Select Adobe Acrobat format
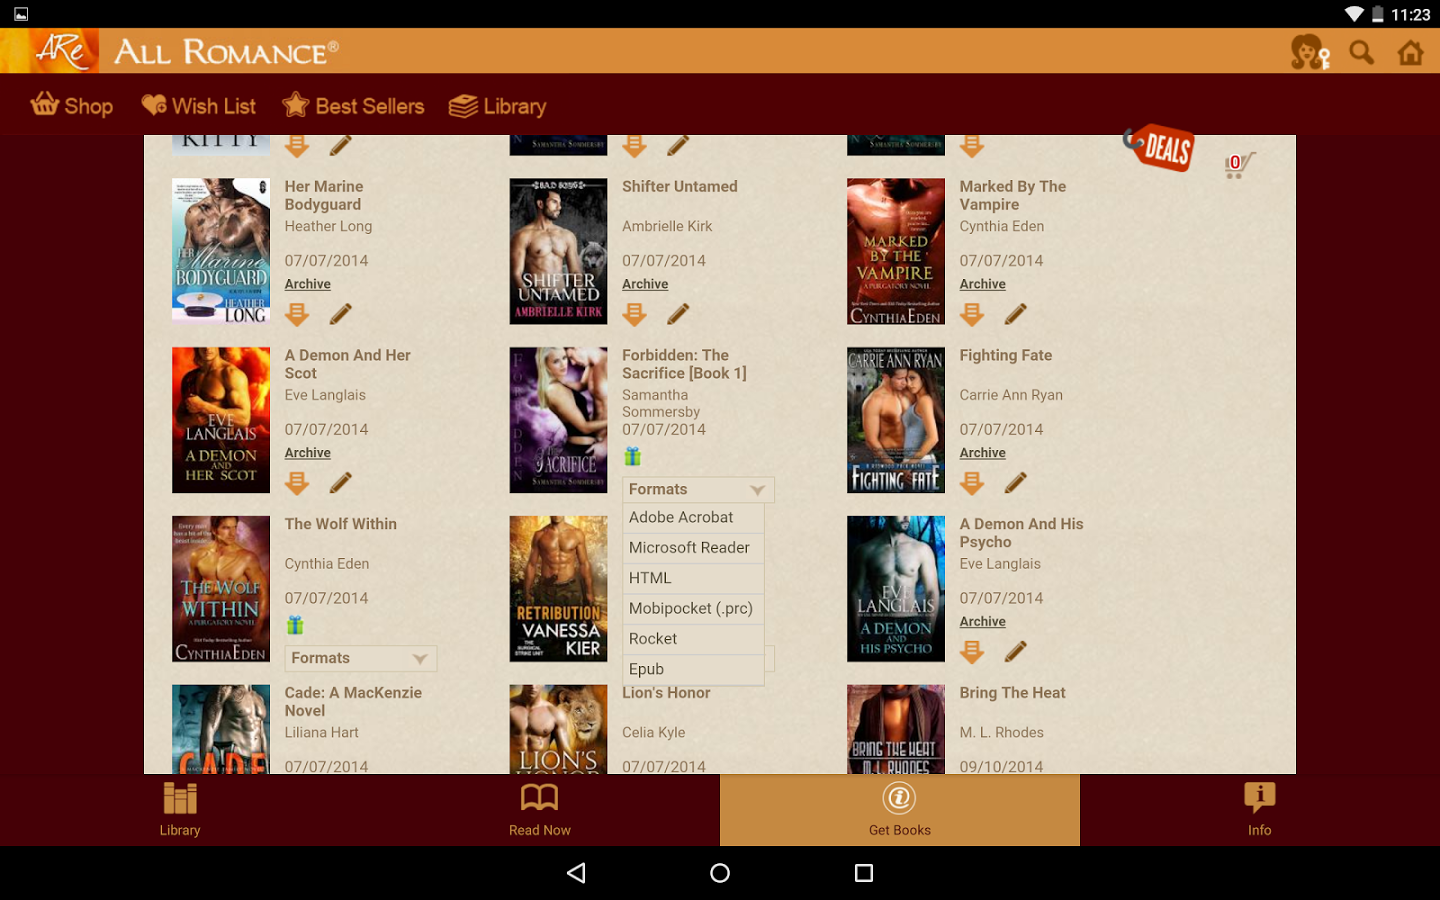1440x900 pixels. point(693,518)
